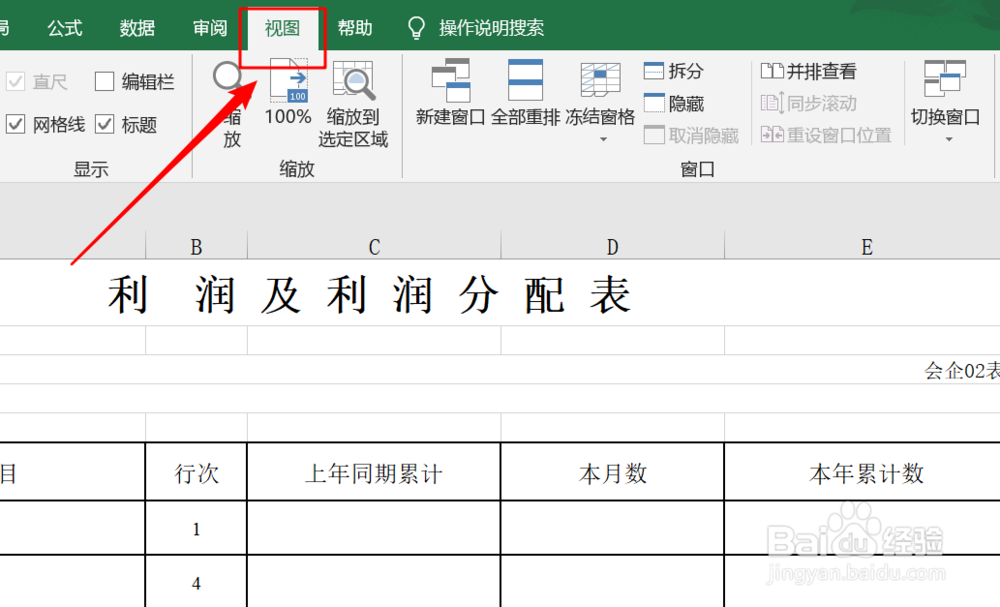Reset zoom to 100% icon
Viewport: 1000px width, 607px height.
coord(288,80)
